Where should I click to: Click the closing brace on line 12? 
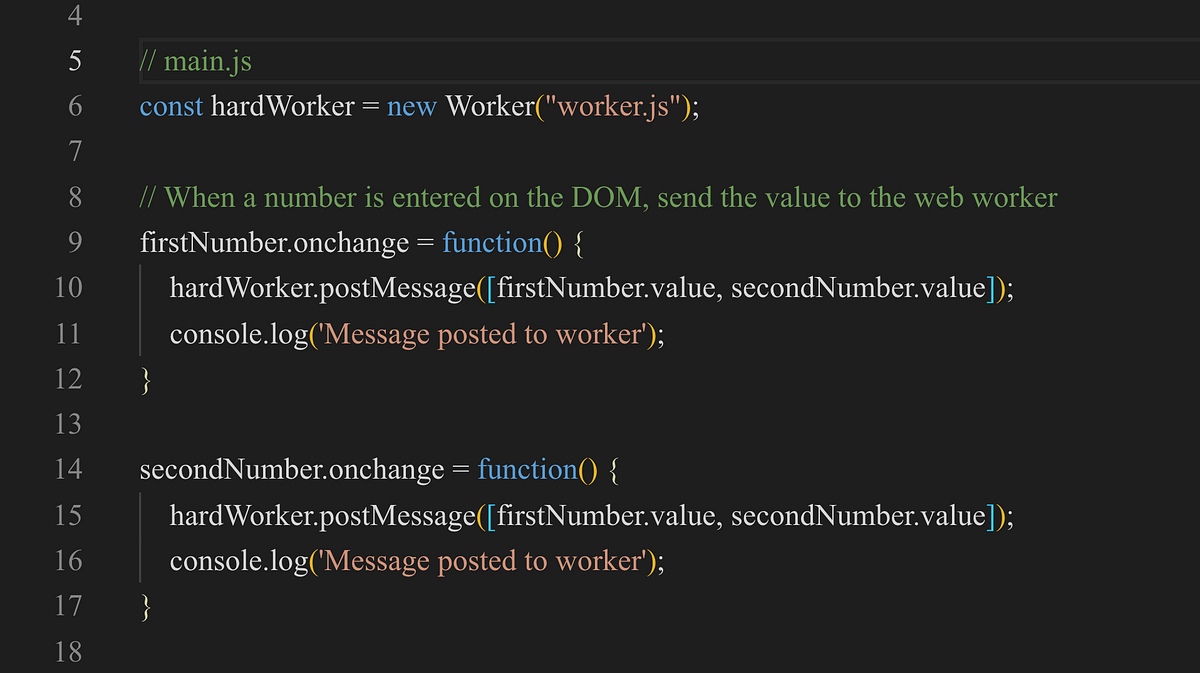click(146, 379)
